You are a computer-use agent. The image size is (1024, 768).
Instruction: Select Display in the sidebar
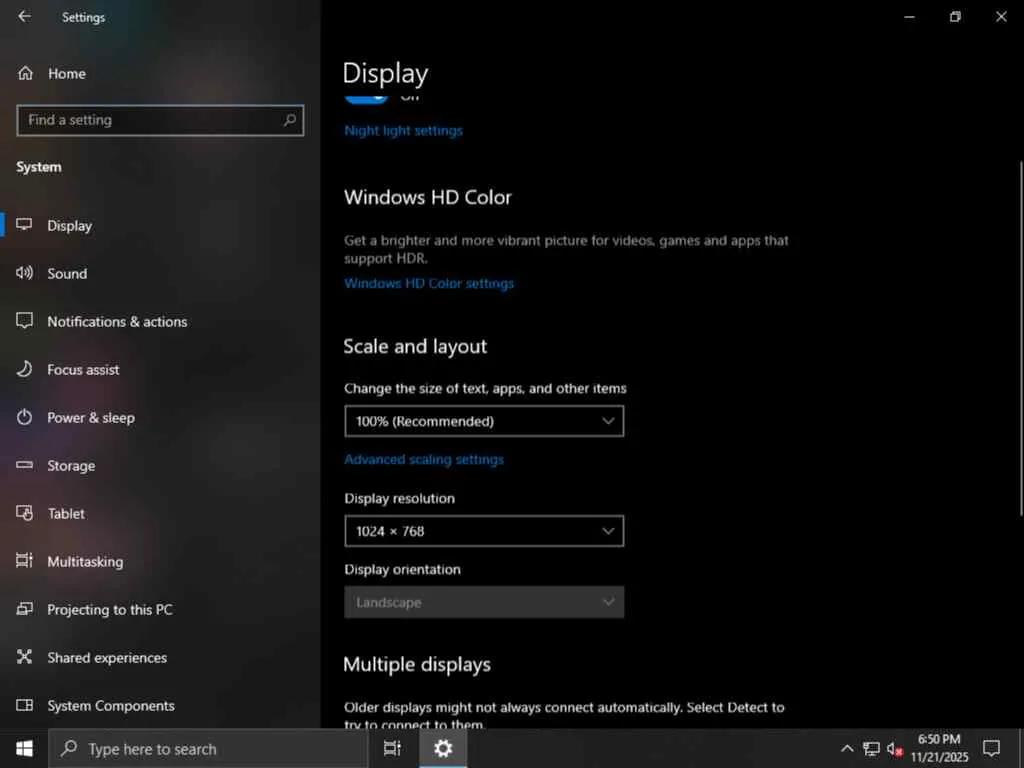click(x=160, y=225)
